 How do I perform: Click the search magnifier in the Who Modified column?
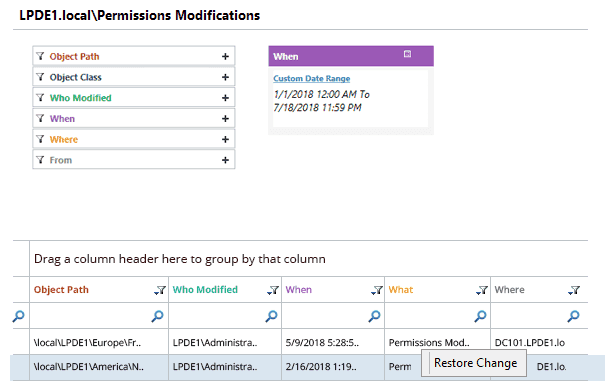271,316
